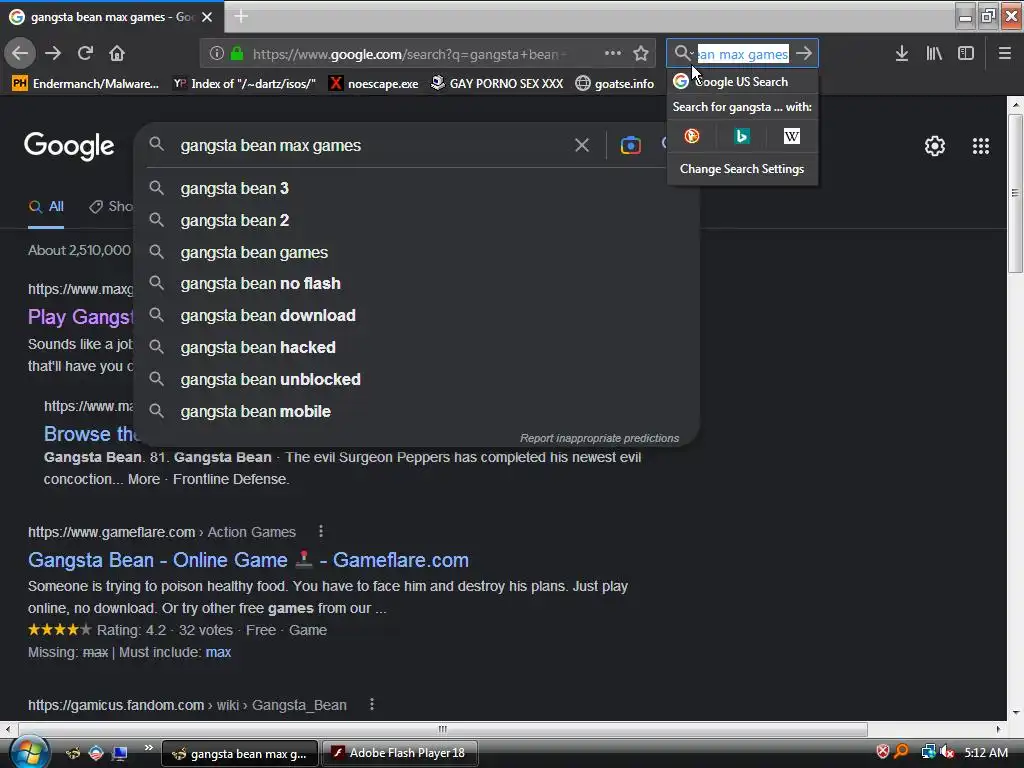This screenshot has width=1024, height=768.
Task: Click the red security shield tray icon
Action: (x=882, y=752)
